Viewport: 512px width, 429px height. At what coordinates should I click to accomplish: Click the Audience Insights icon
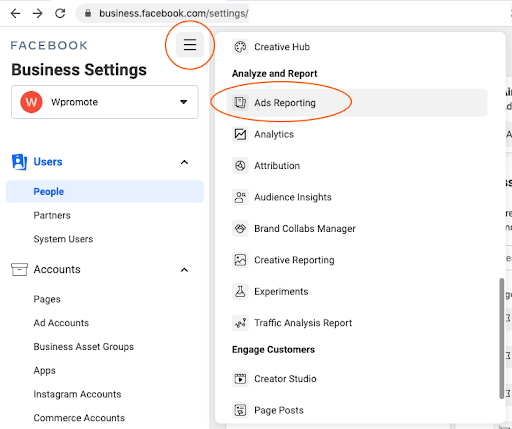[240, 197]
